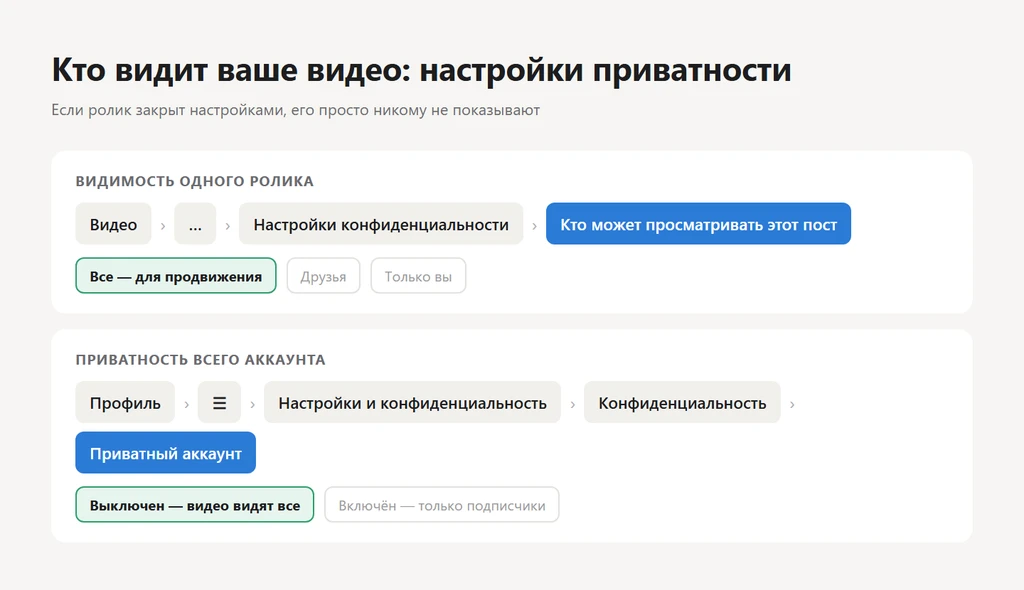Click the chevron after the hamburger chip
1024x590 pixels.
(x=252, y=404)
